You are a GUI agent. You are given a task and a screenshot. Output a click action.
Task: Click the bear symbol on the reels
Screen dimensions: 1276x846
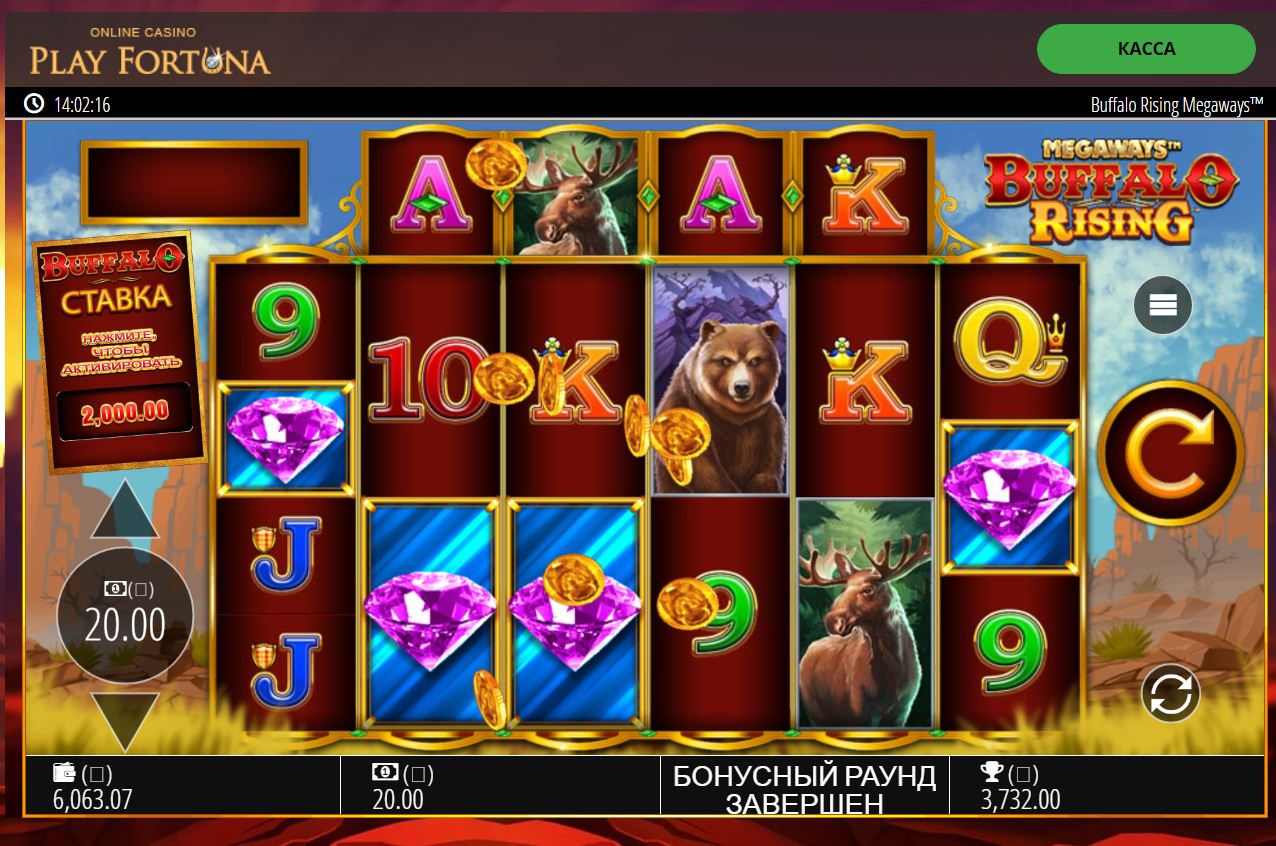(720, 380)
